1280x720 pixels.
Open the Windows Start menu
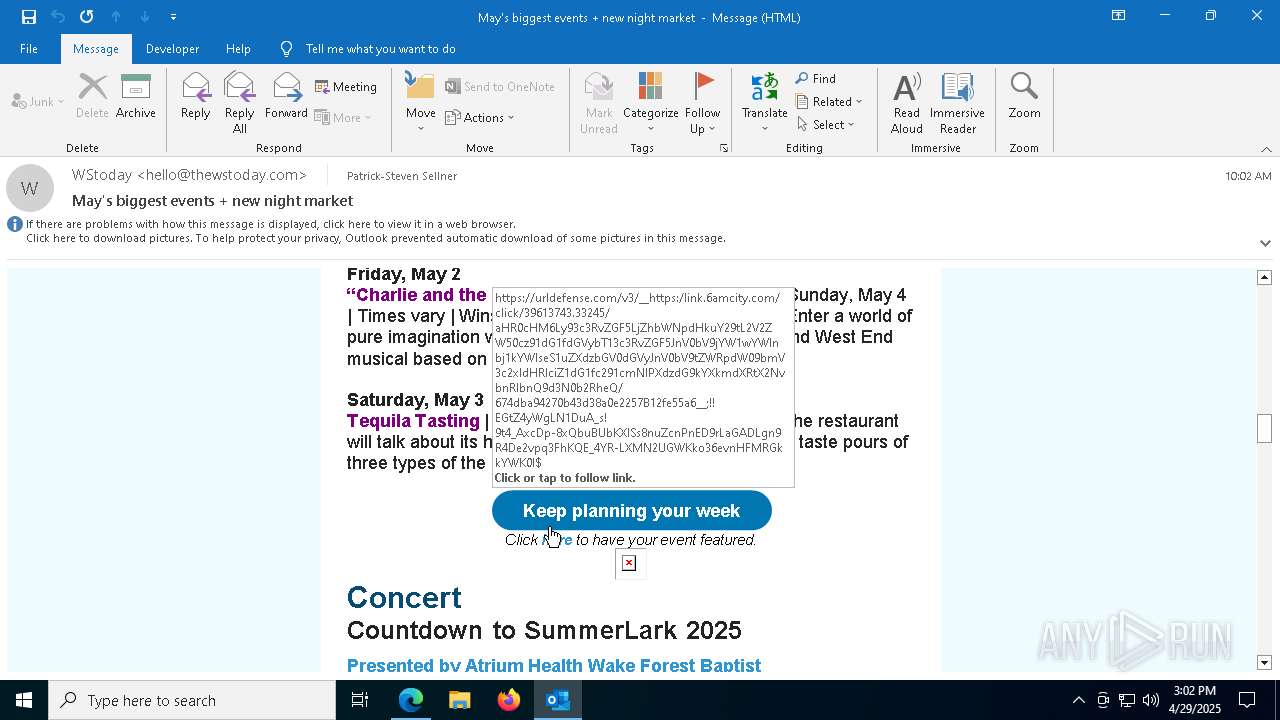[x=24, y=700]
